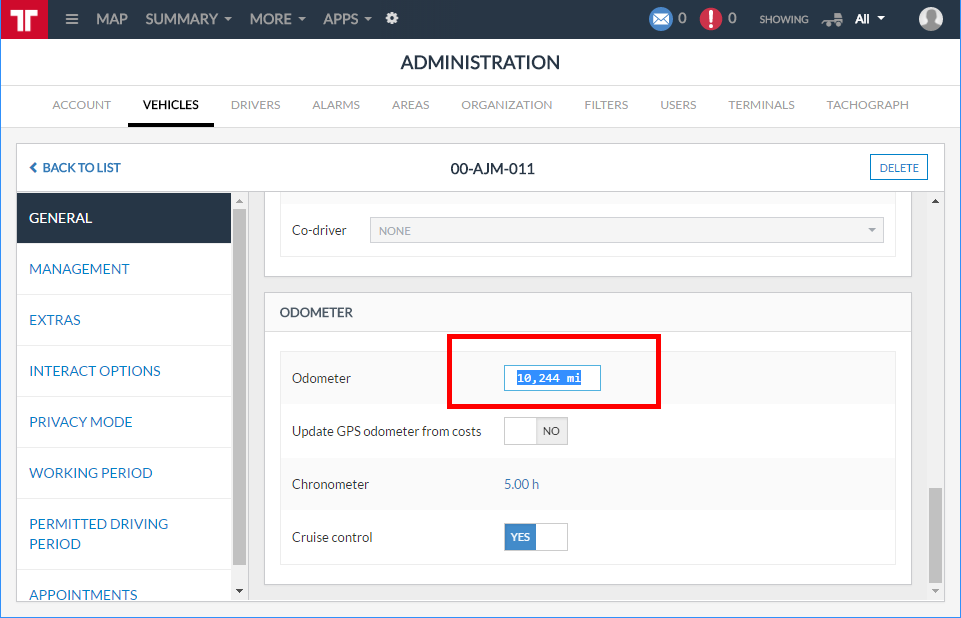Switch to the DRIVERS tab
Image resolution: width=961 pixels, height=618 pixels.
[255, 105]
